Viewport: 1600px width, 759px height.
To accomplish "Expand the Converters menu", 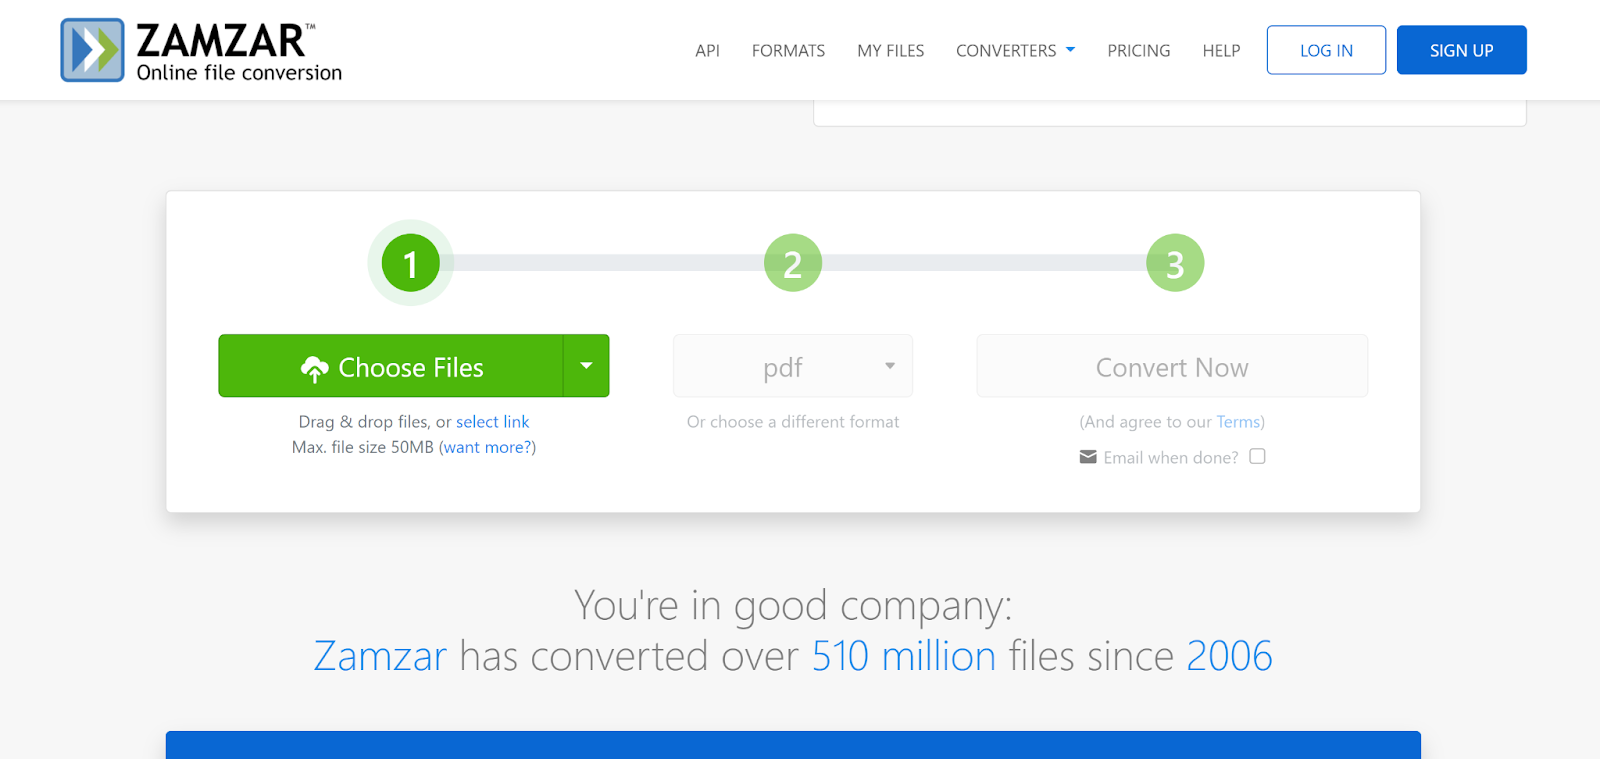I will 1015,50.
